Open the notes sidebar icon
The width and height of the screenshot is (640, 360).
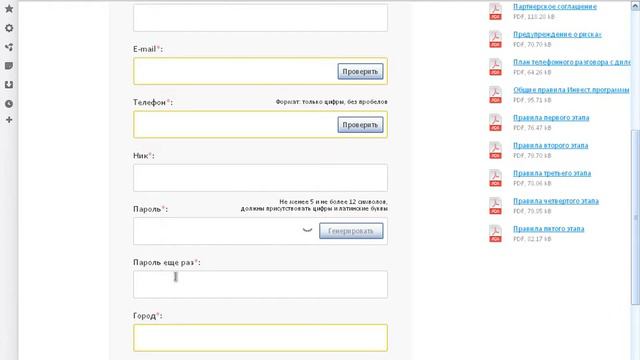click(x=9, y=66)
